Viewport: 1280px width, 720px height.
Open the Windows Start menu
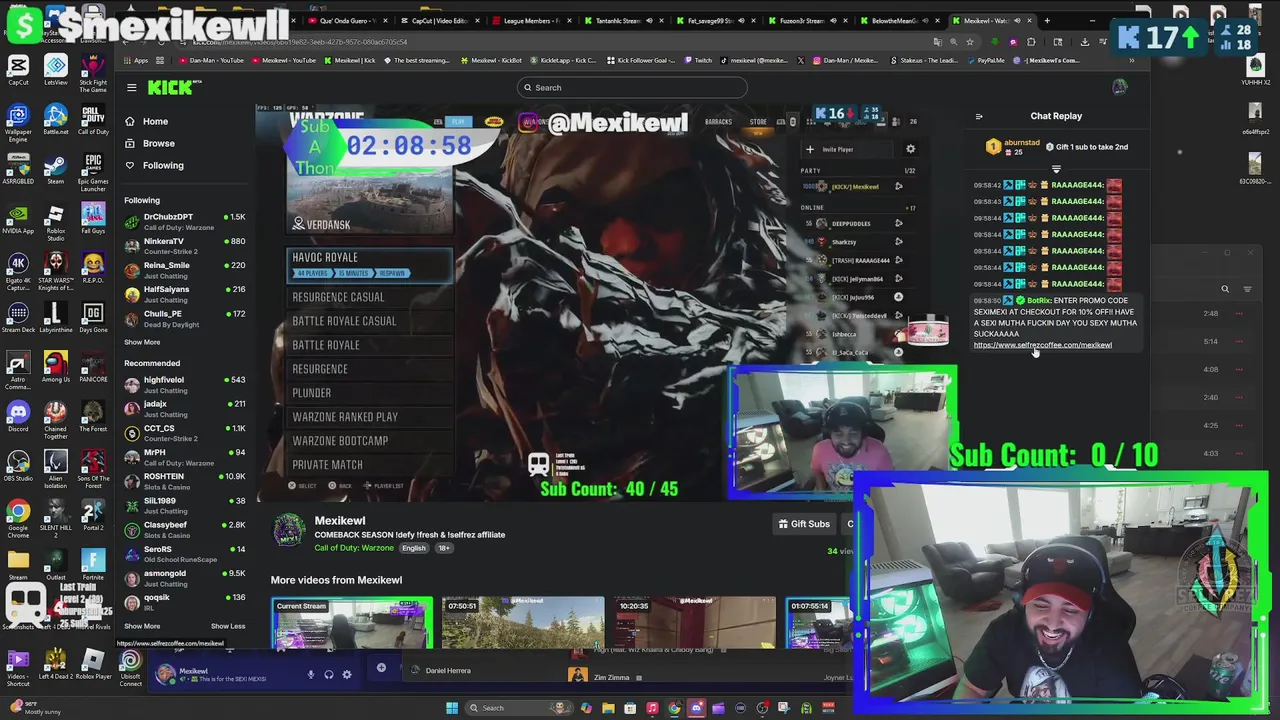[452, 708]
